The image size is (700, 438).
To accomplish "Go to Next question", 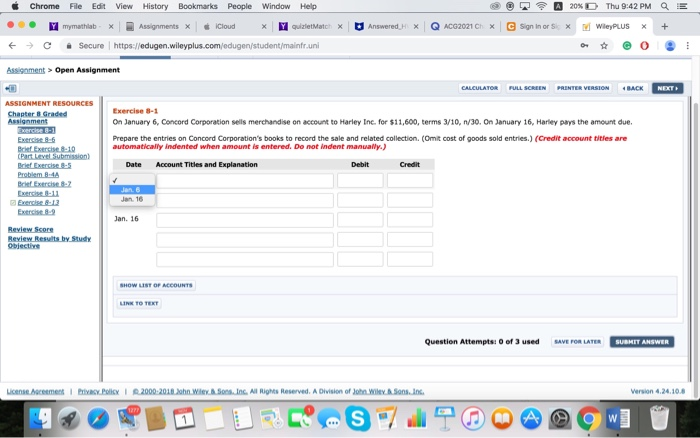I will (x=667, y=88).
